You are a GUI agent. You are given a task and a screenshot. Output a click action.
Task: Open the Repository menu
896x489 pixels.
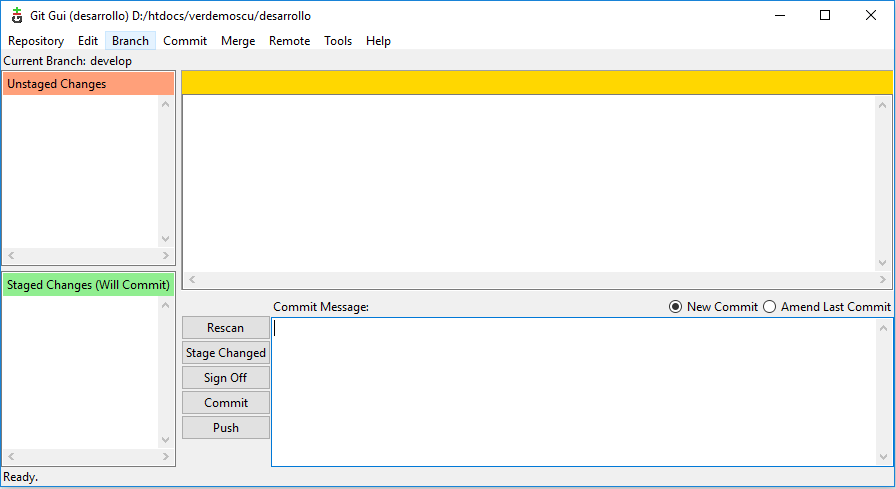pos(36,41)
